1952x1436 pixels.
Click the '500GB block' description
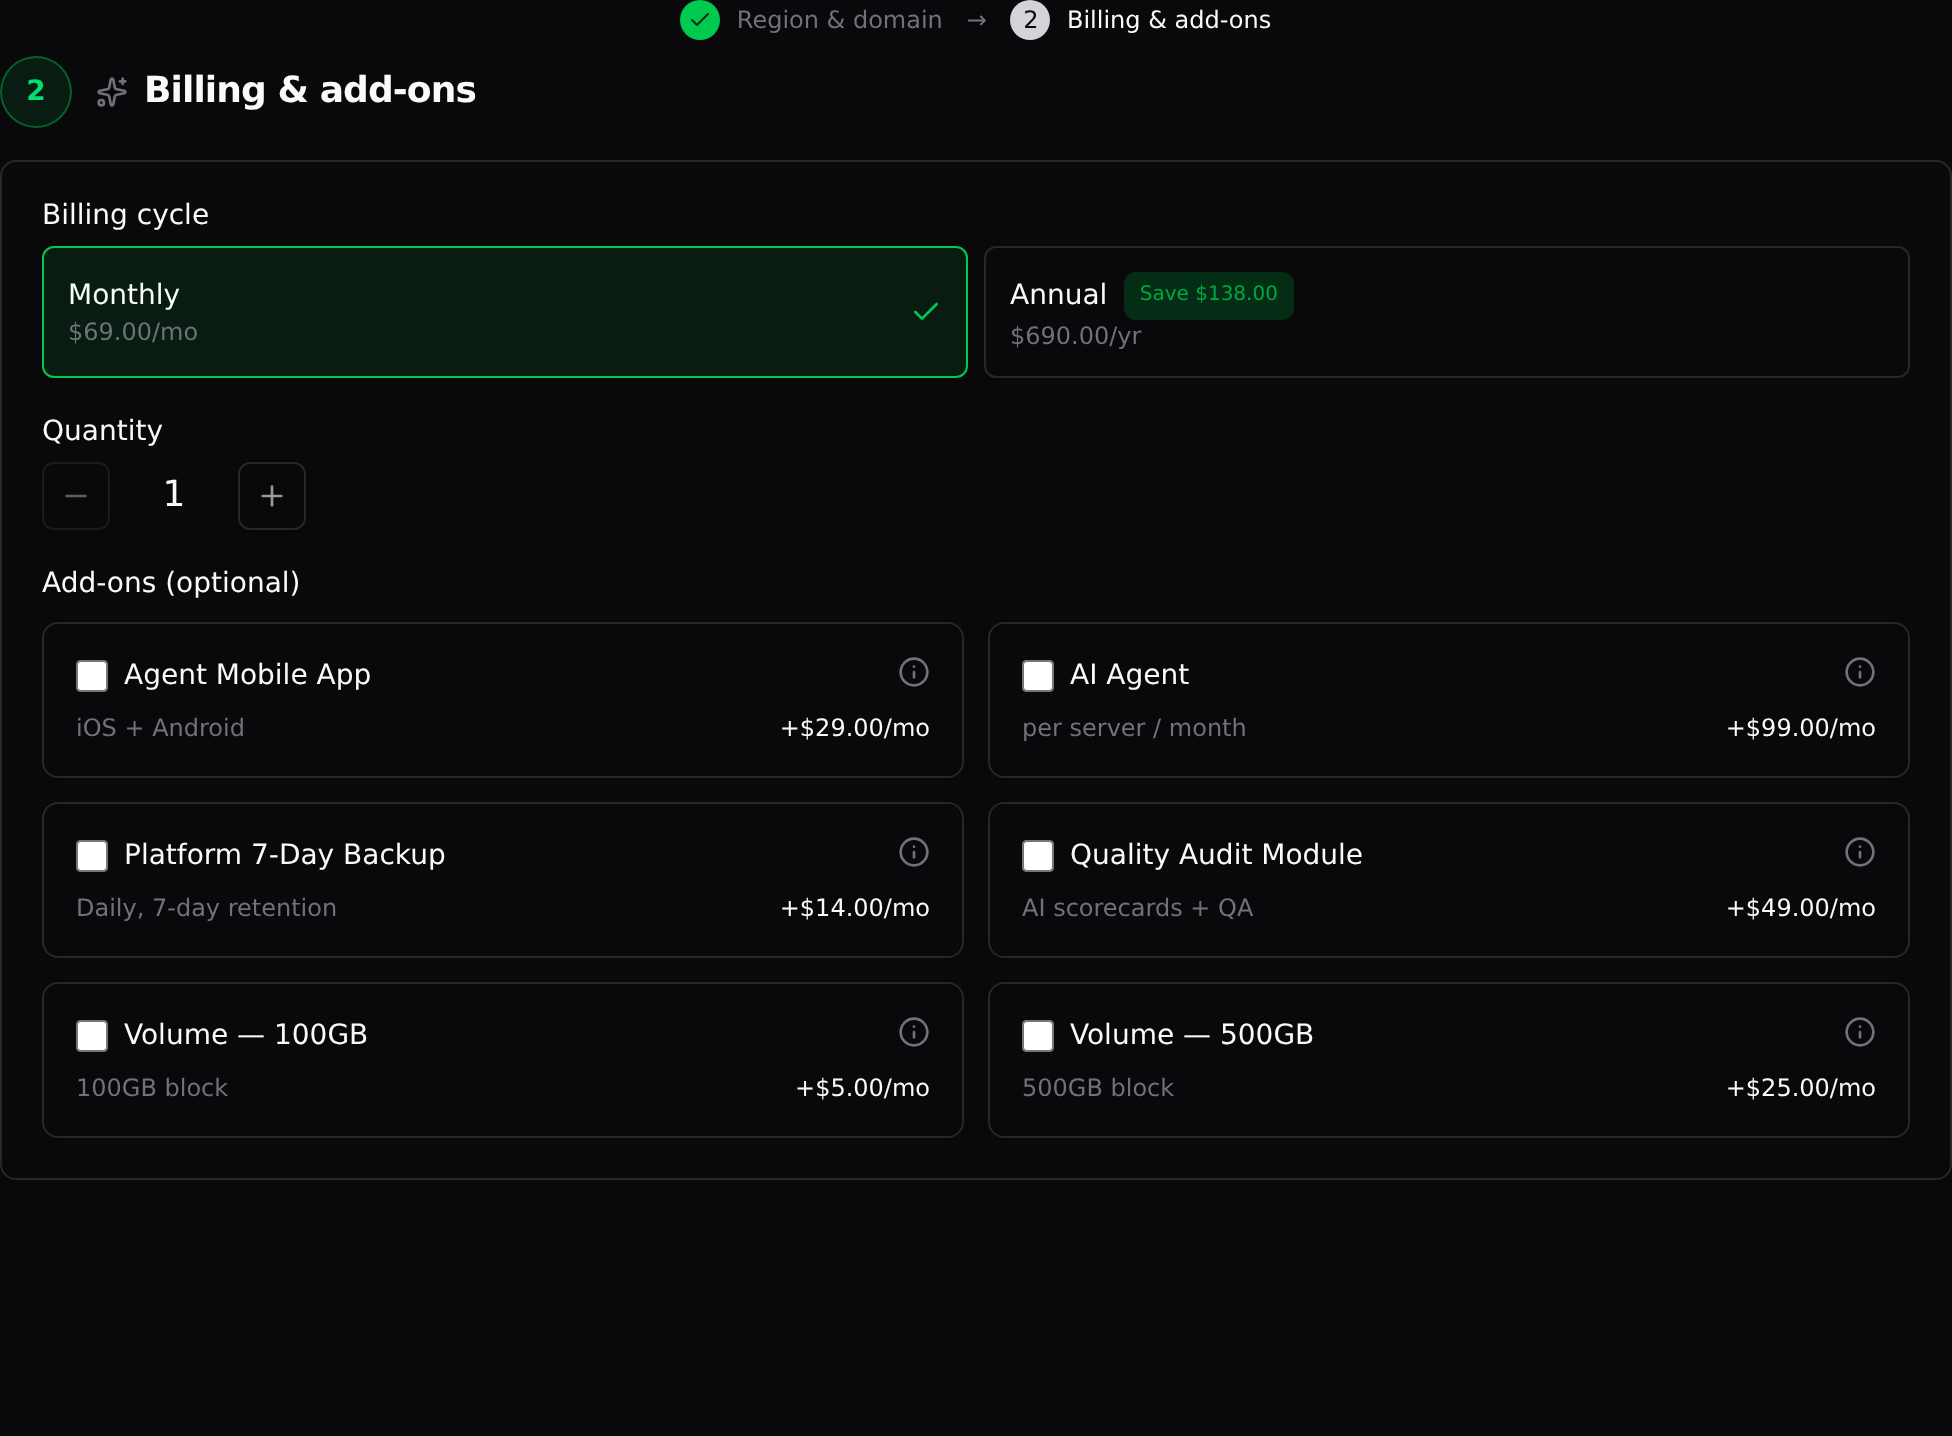1098,1088
